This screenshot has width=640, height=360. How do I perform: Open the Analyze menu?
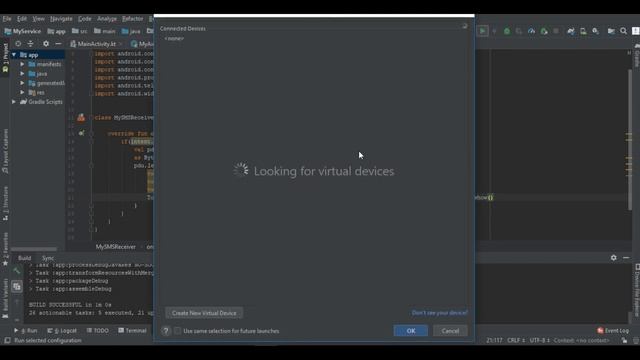point(107,19)
